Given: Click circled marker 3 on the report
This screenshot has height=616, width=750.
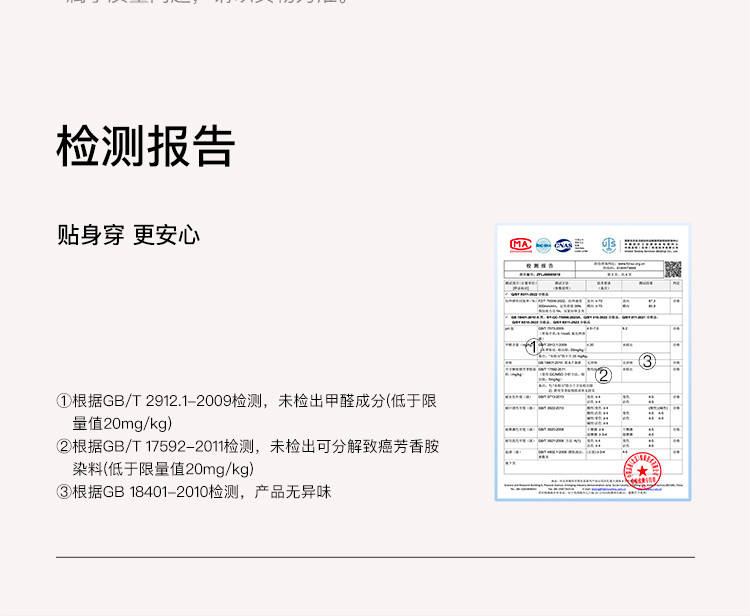Looking at the screenshot, I should [x=647, y=361].
